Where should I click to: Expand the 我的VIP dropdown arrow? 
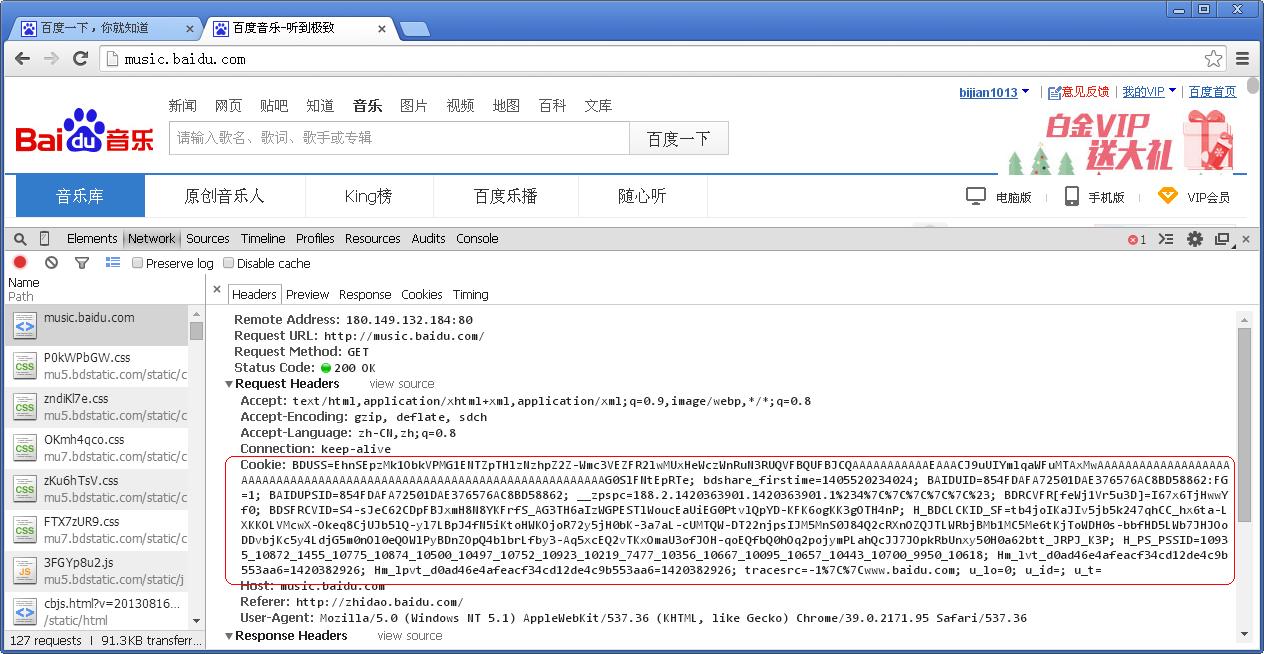[x=1172, y=91]
